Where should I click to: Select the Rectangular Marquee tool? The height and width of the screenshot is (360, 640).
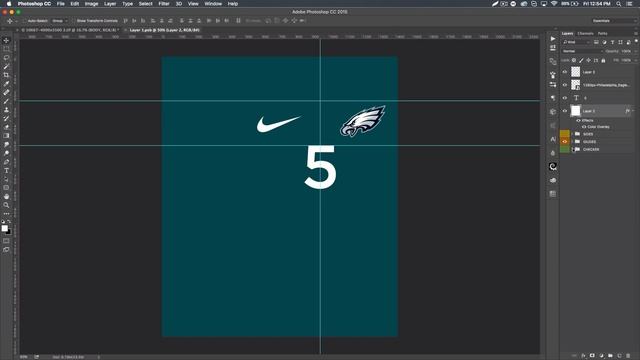pyautogui.click(x=6, y=49)
